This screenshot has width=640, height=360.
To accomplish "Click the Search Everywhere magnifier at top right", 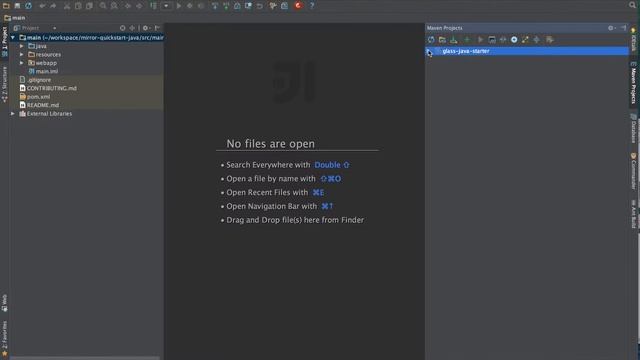I will pos(633,5).
